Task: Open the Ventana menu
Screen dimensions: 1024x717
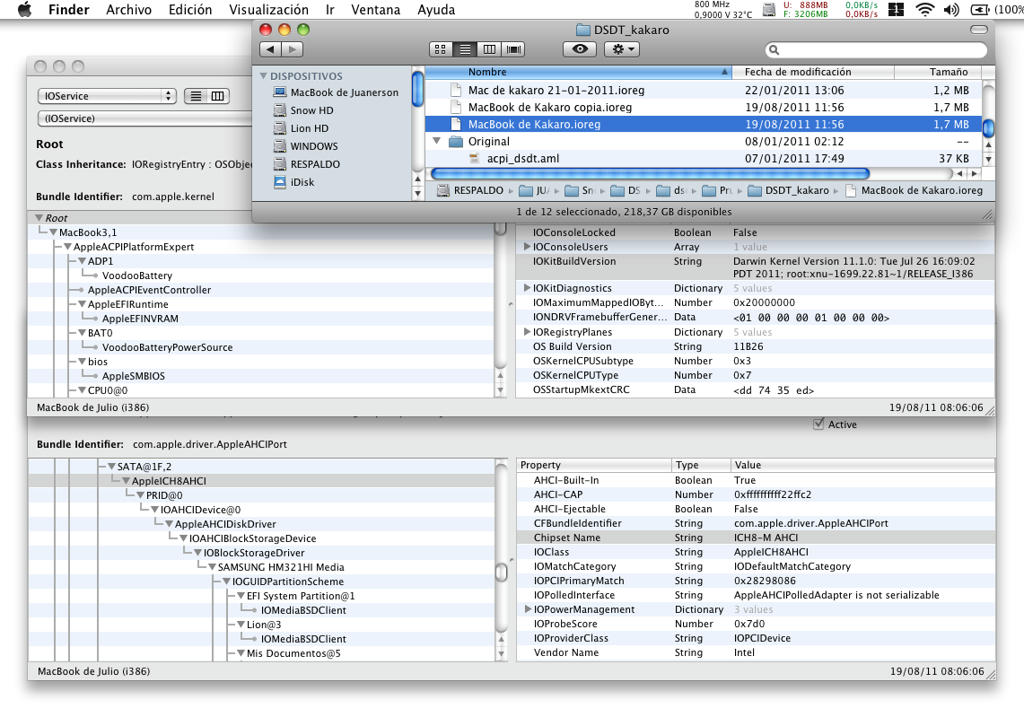Action: [x=376, y=10]
